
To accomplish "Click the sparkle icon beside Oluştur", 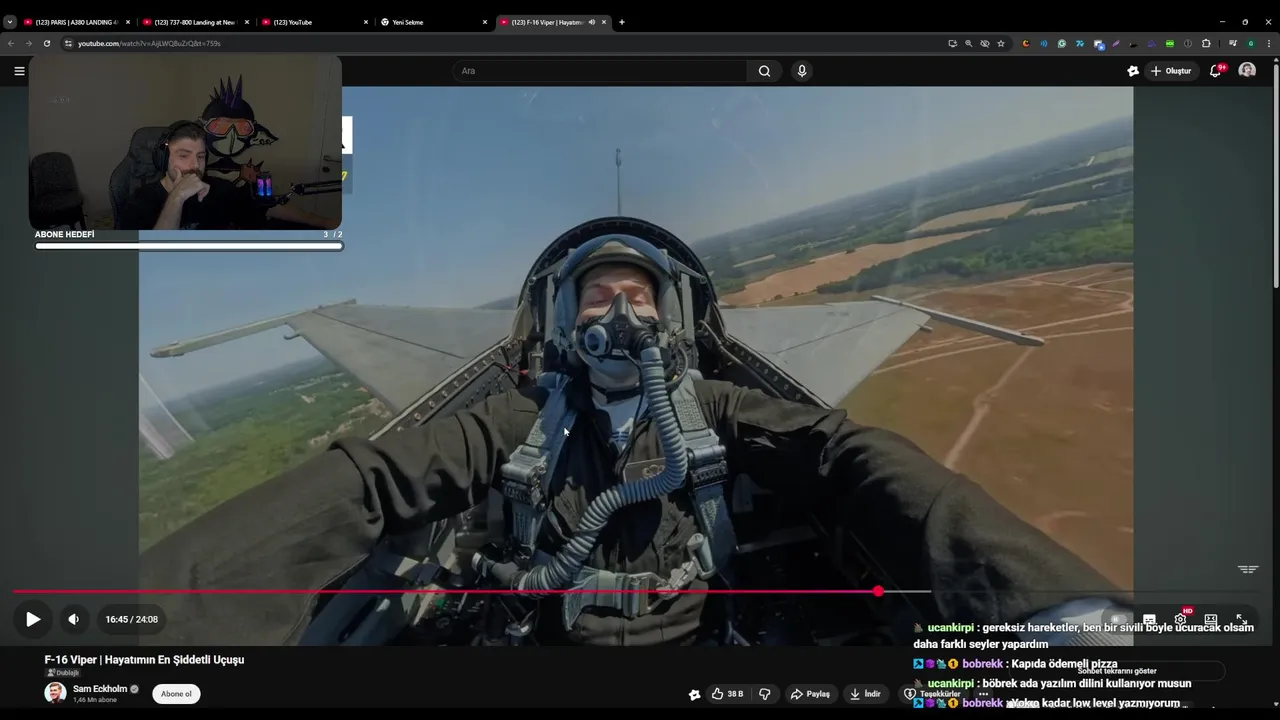I will 1133,71.
